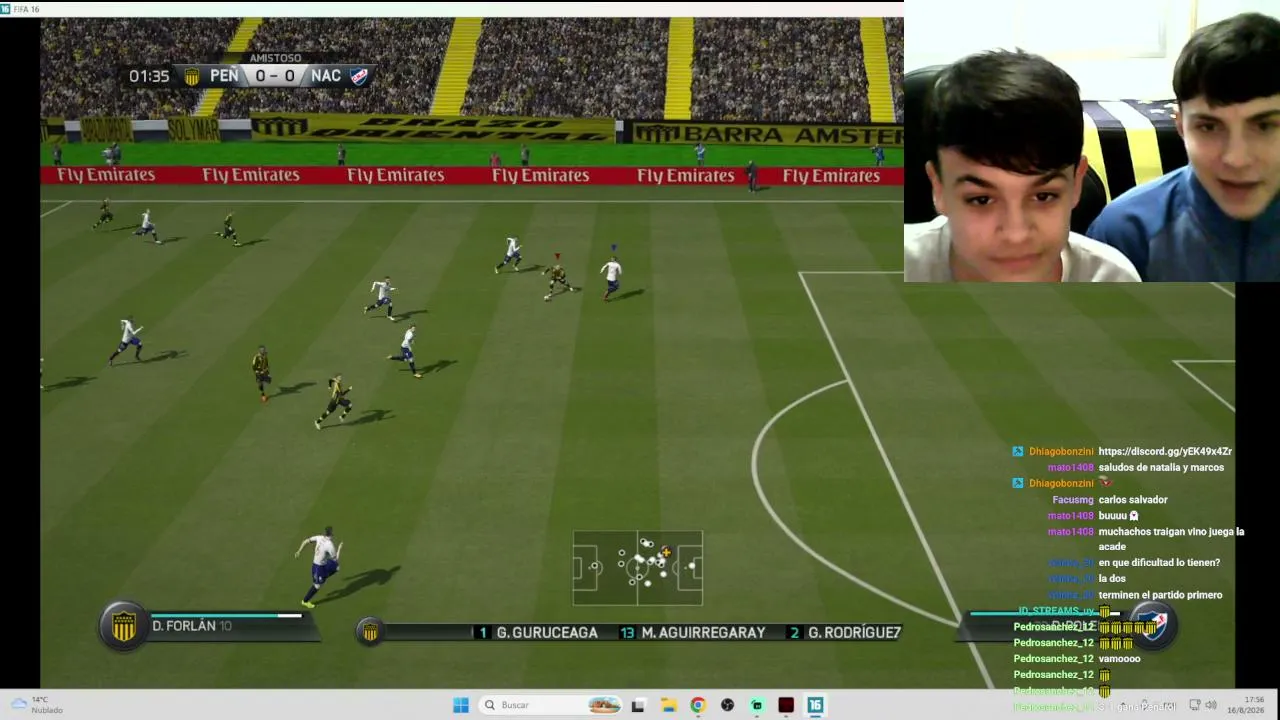The width and height of the screenshot is (1280, 720).
Task: Click the 'muchachos traigan vino' chat message
Action: click(x=1171, y=539)
